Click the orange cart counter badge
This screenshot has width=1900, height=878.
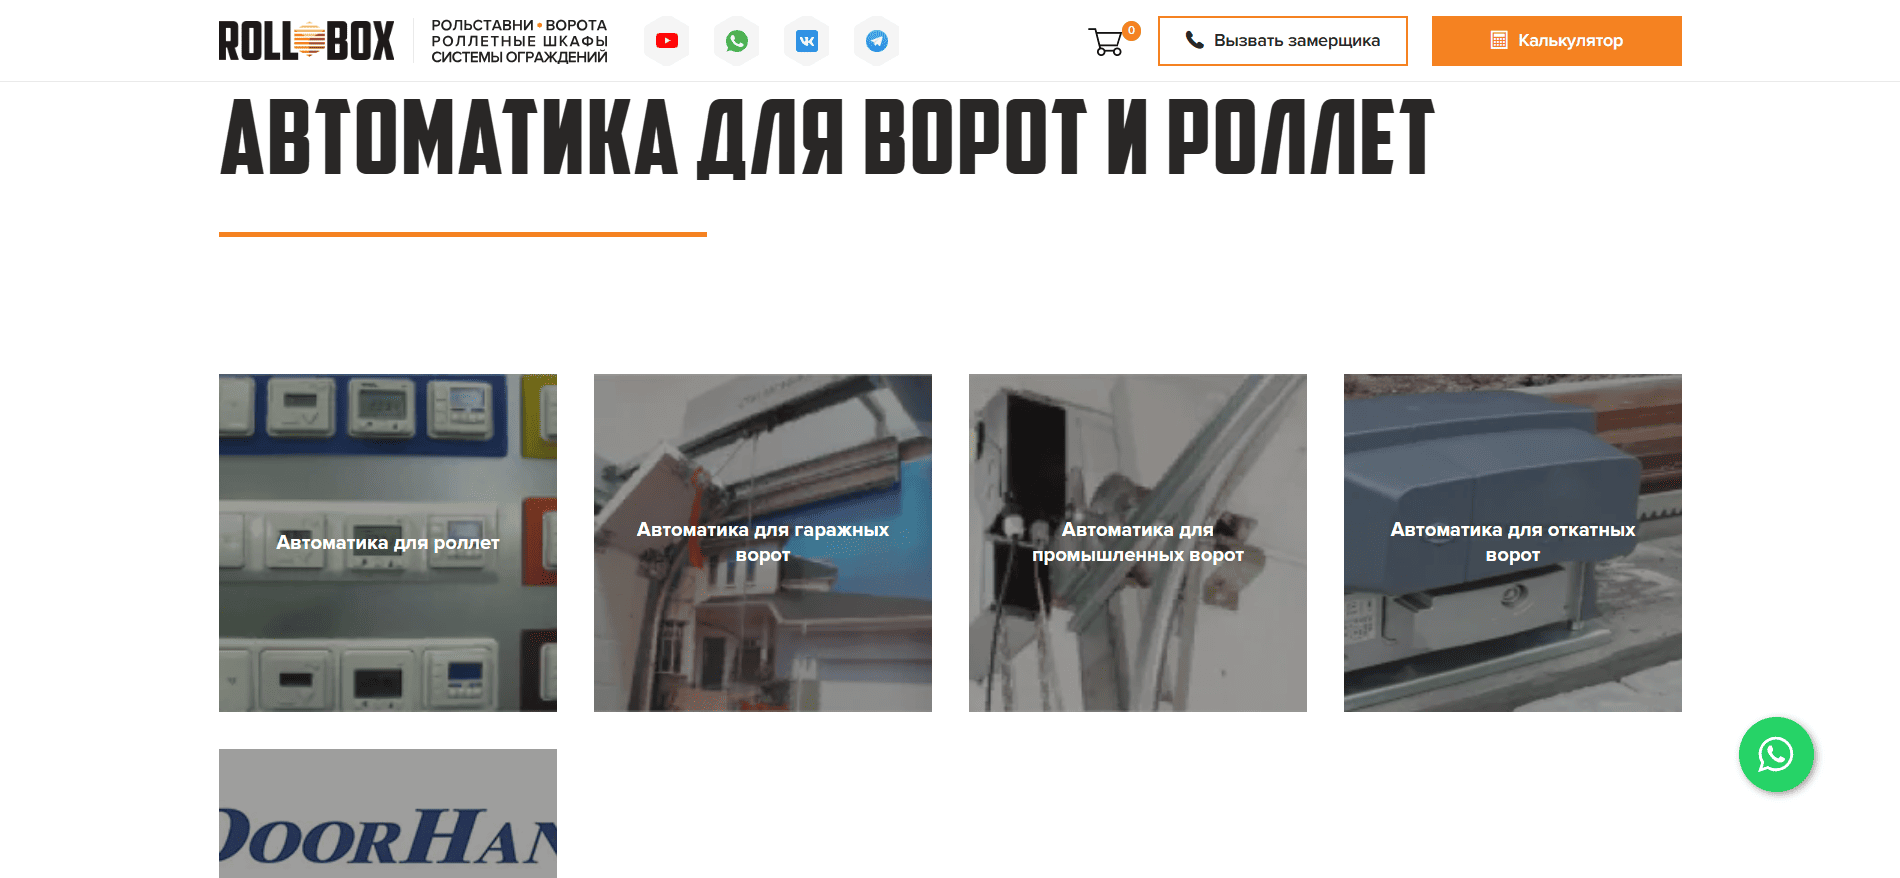tap(1131, 30)
